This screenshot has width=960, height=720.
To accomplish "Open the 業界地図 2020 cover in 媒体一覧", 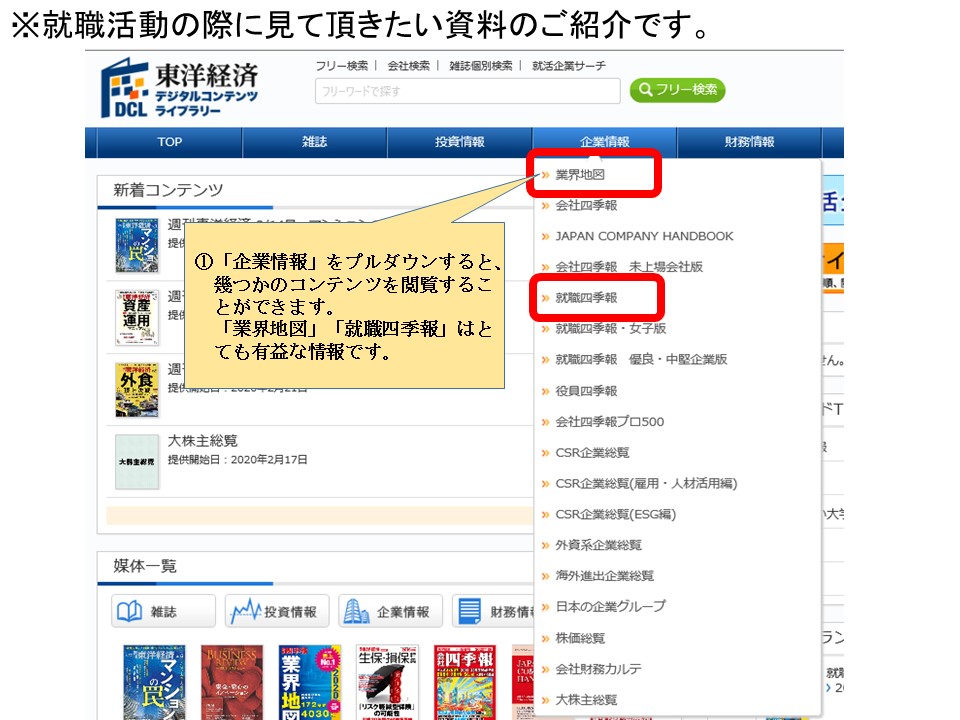I will point(310,682).
